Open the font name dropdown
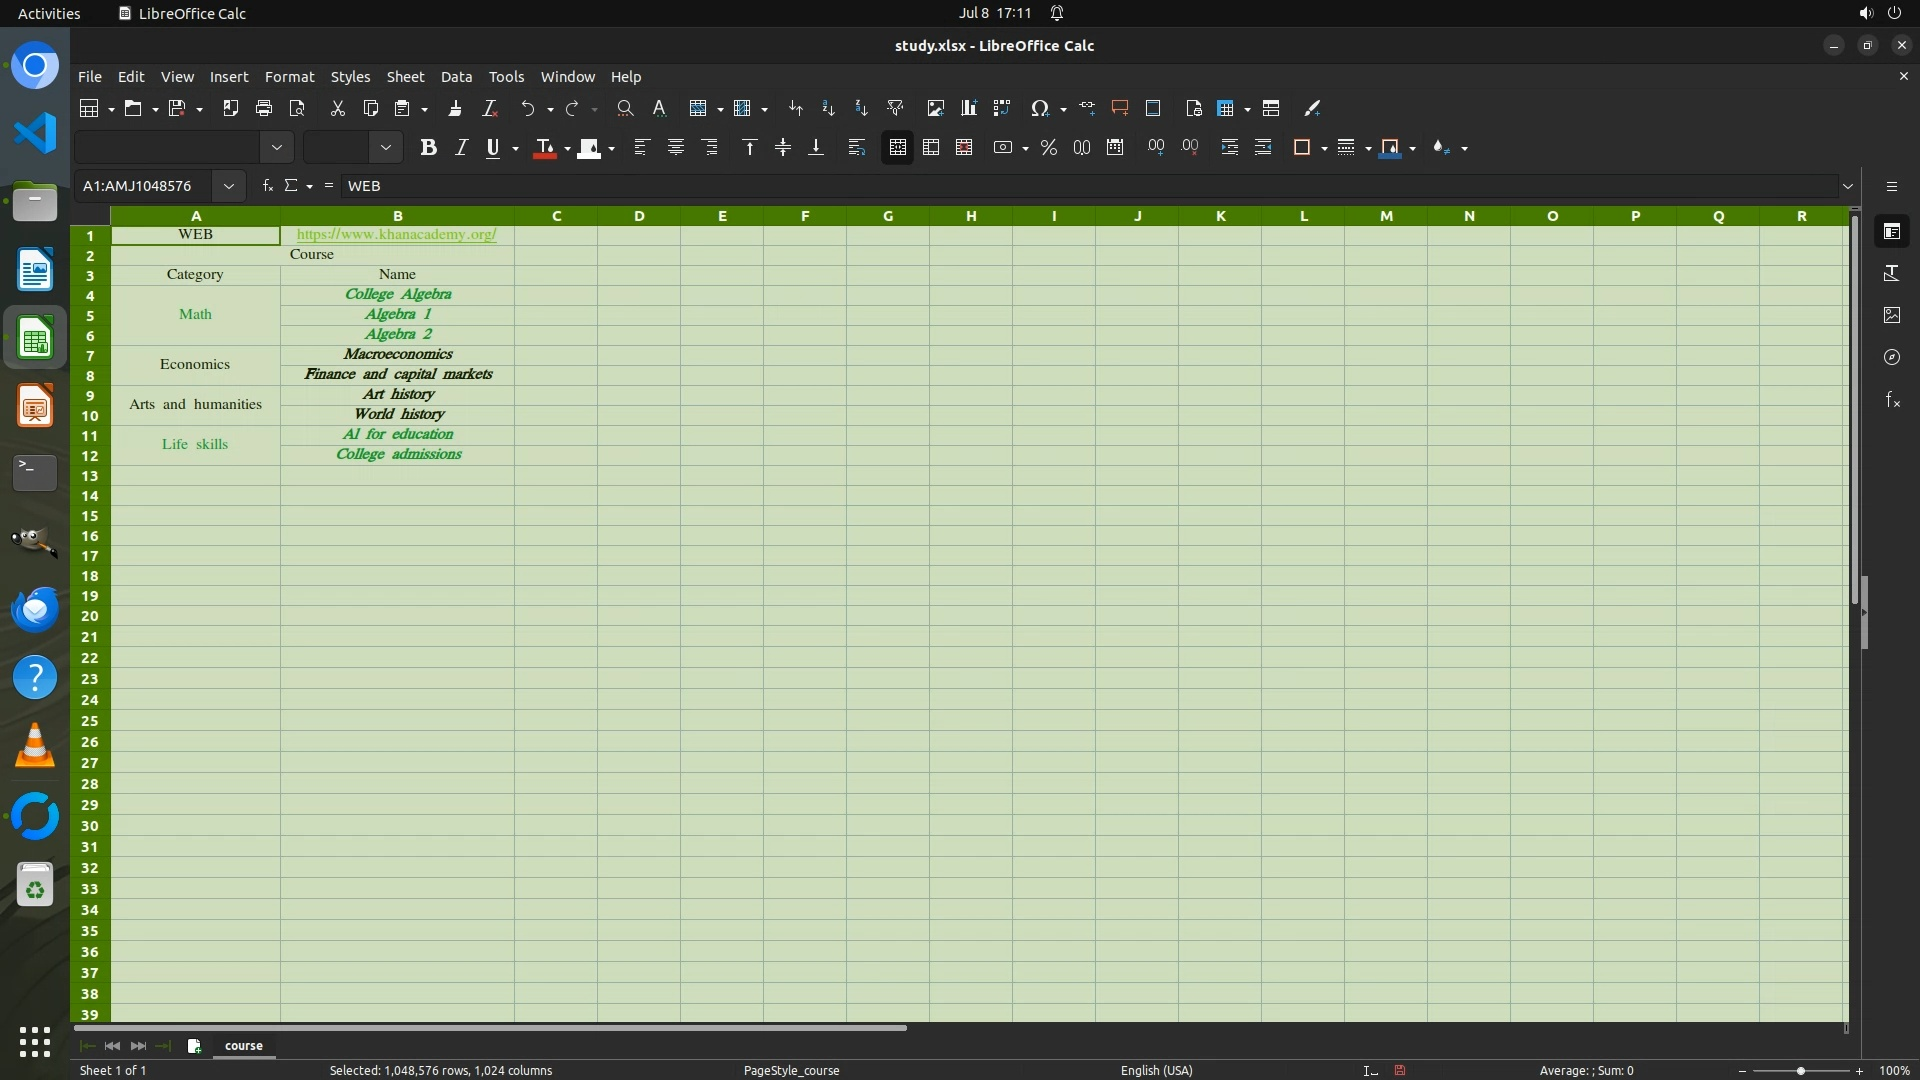The height and width of the screenshot is (1080, 1920). pos(277,148)
